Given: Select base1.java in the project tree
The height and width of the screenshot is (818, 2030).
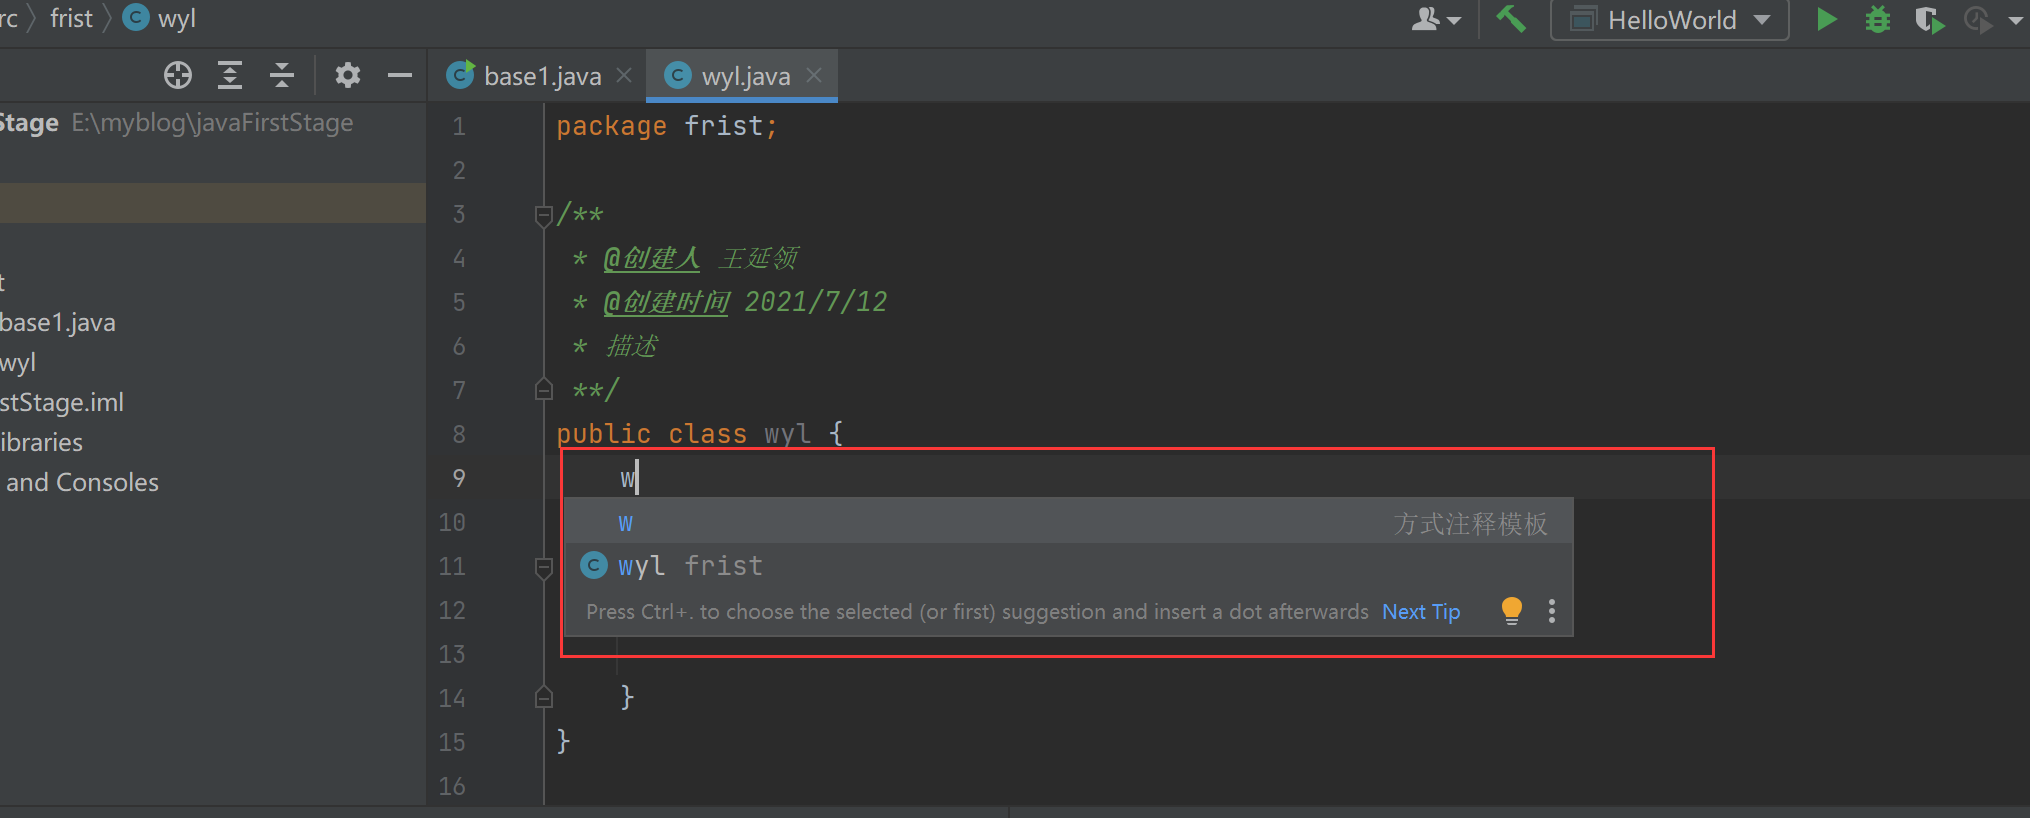Looking at the screenshot, I should 58,322.
